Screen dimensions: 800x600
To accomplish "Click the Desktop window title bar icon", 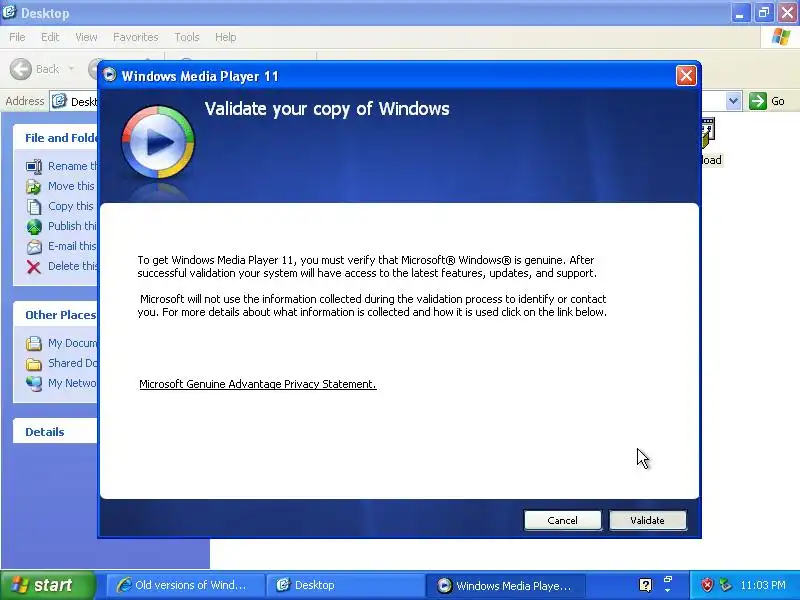I will pyautogui.click(x=9, y=12).
